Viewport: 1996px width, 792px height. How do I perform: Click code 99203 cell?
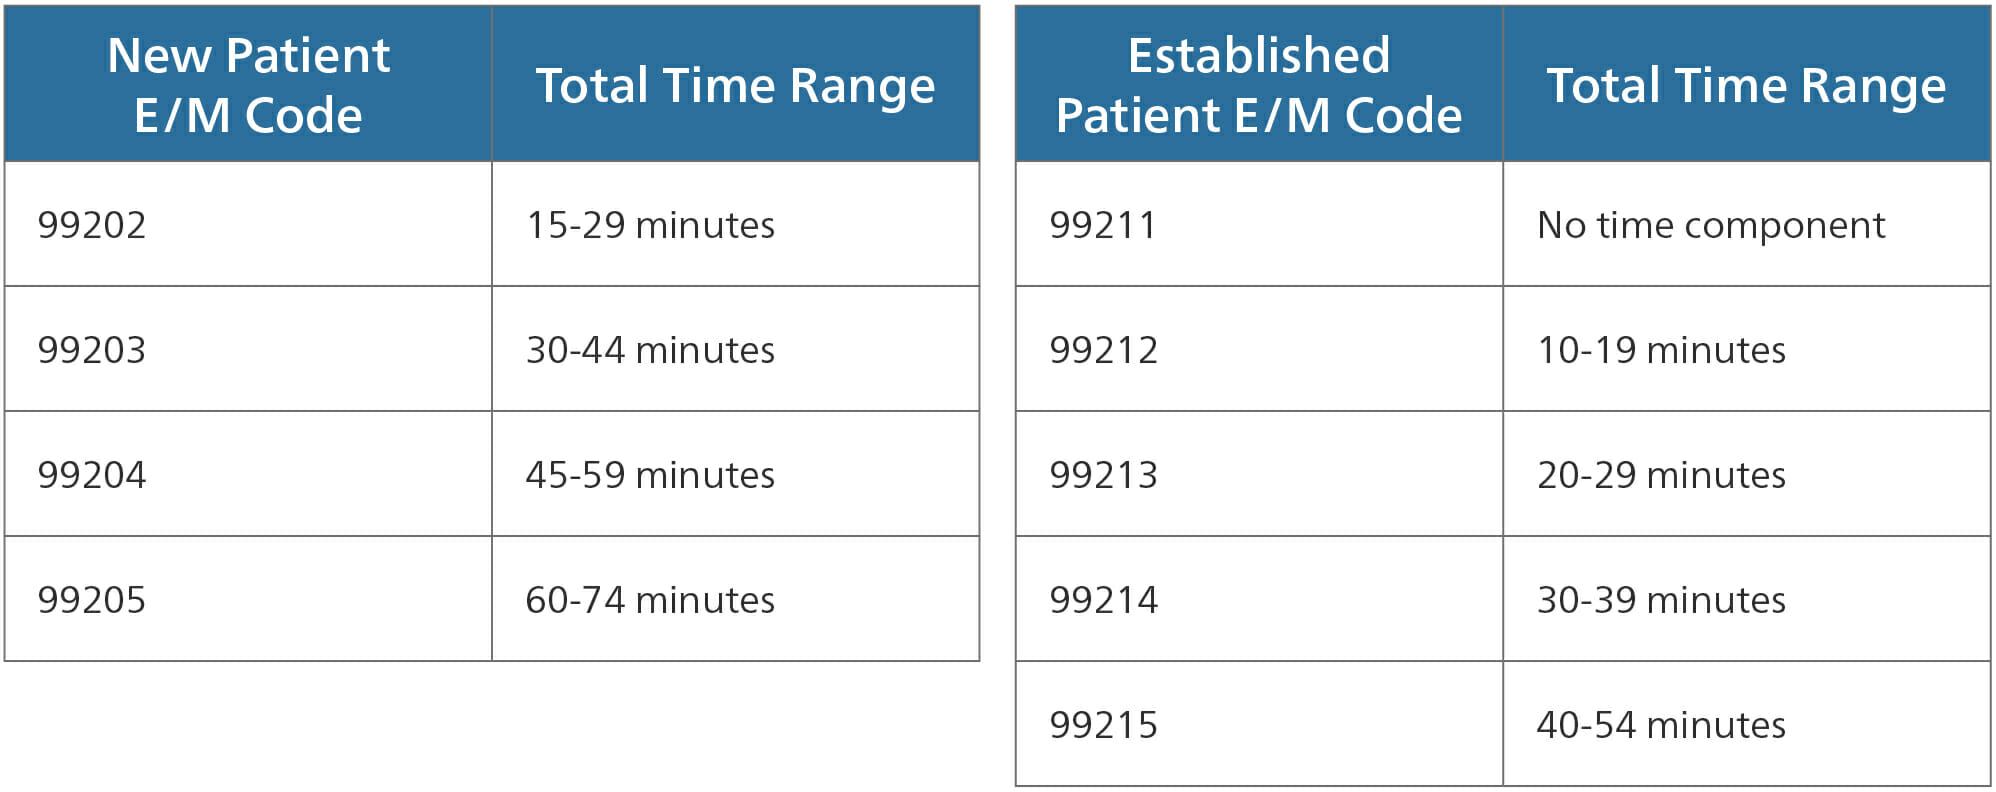click(x=92, y=350)
